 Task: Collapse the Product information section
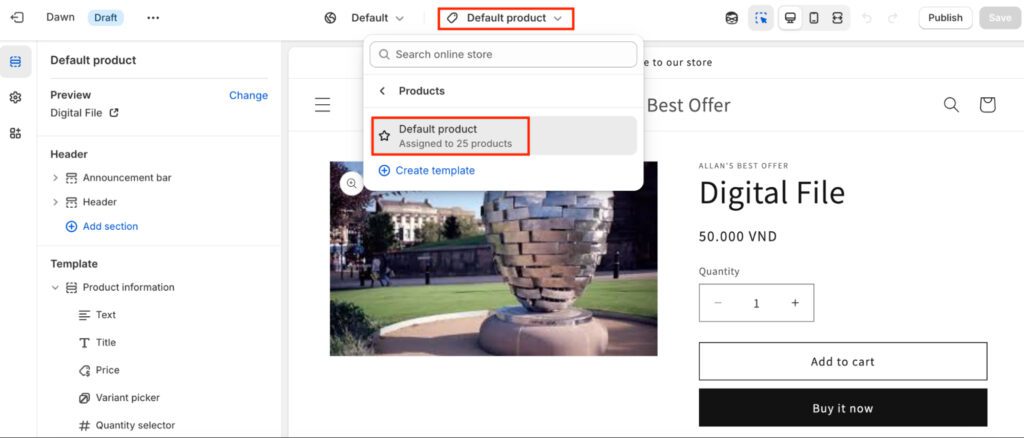tap(55, 288)
